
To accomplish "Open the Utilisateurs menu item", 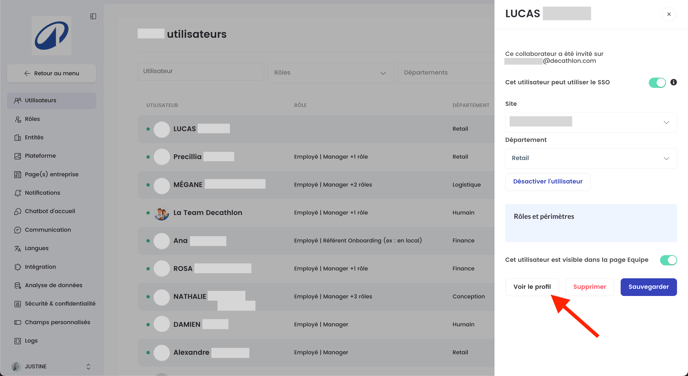I will coord(52,100).
